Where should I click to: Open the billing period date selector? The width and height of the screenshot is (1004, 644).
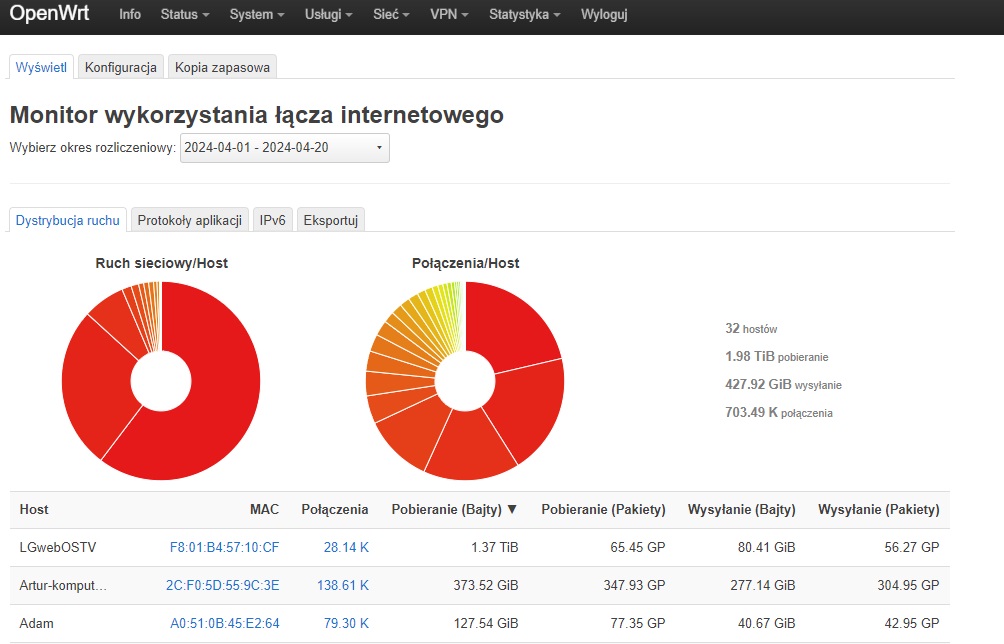point(284,148)
